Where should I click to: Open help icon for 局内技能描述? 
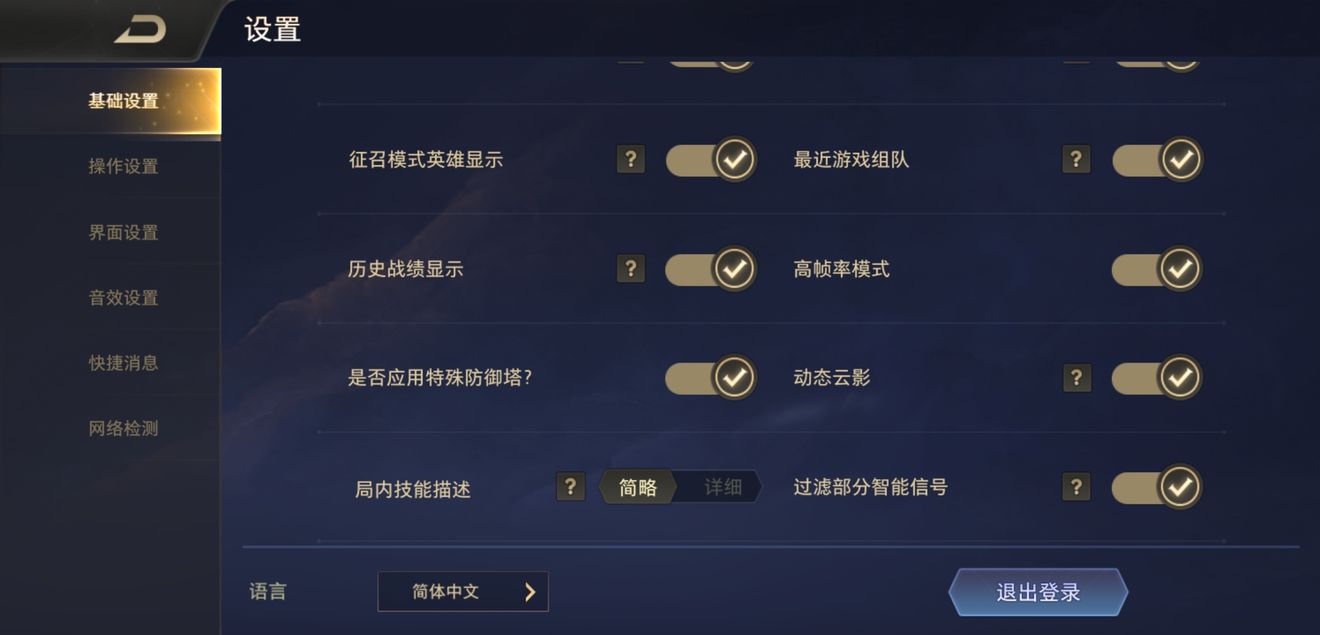click(571, 486)
